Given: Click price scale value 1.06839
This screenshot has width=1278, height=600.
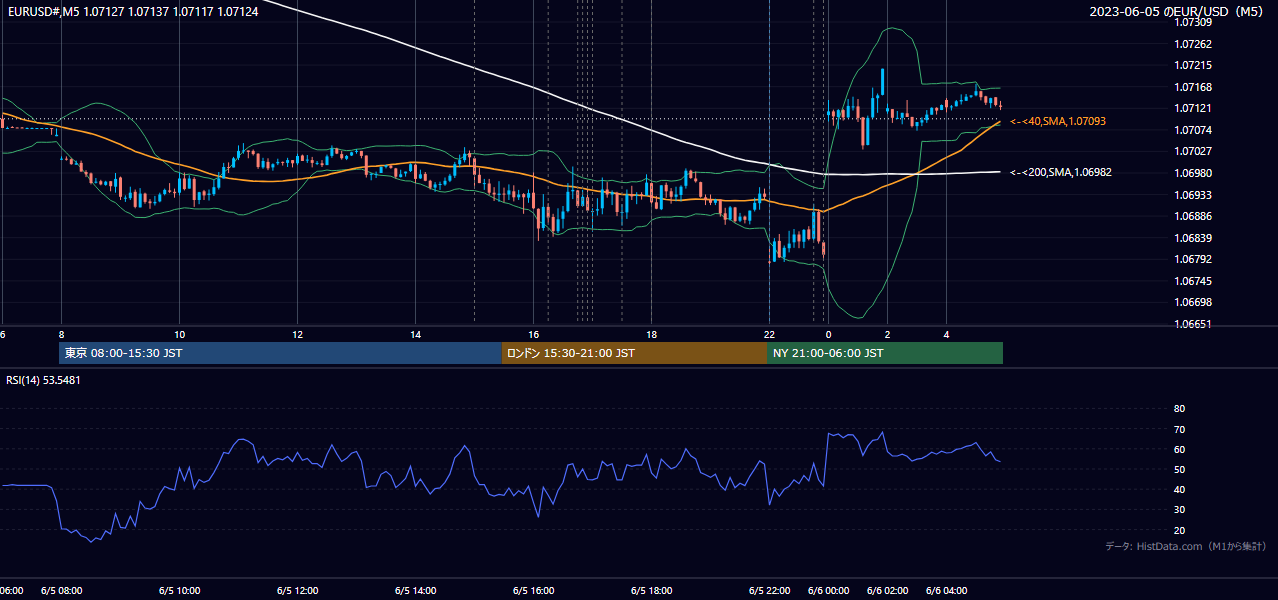Looking at the screenshot, I should coord(1192,238).
